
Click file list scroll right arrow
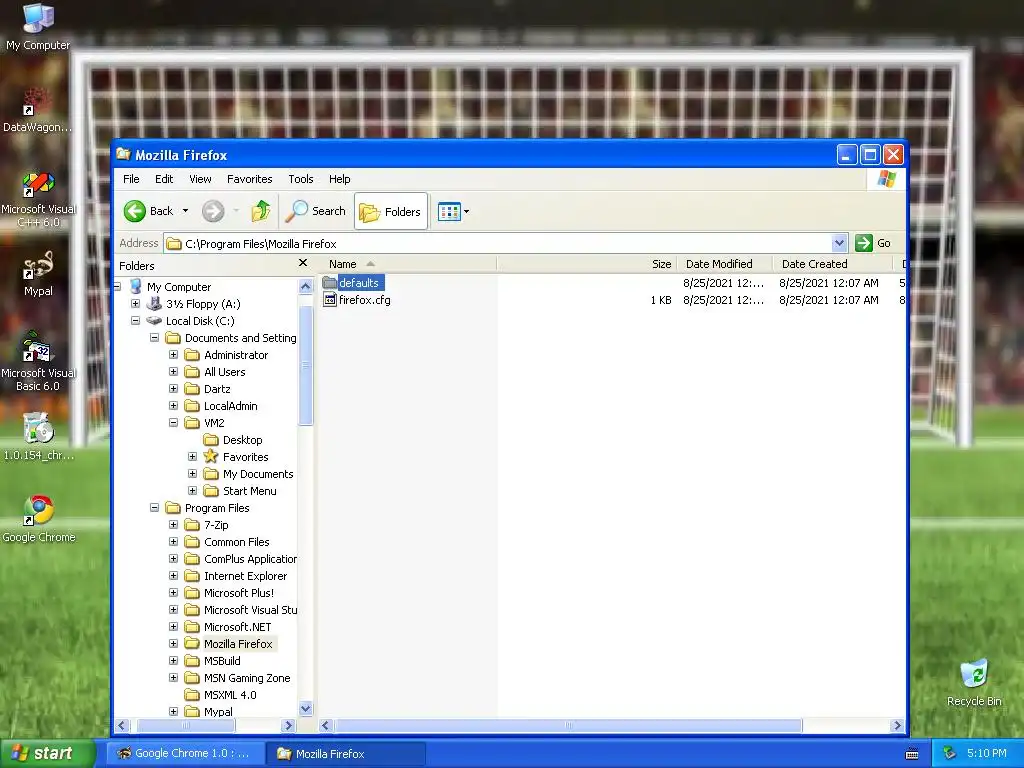[897, 725]
